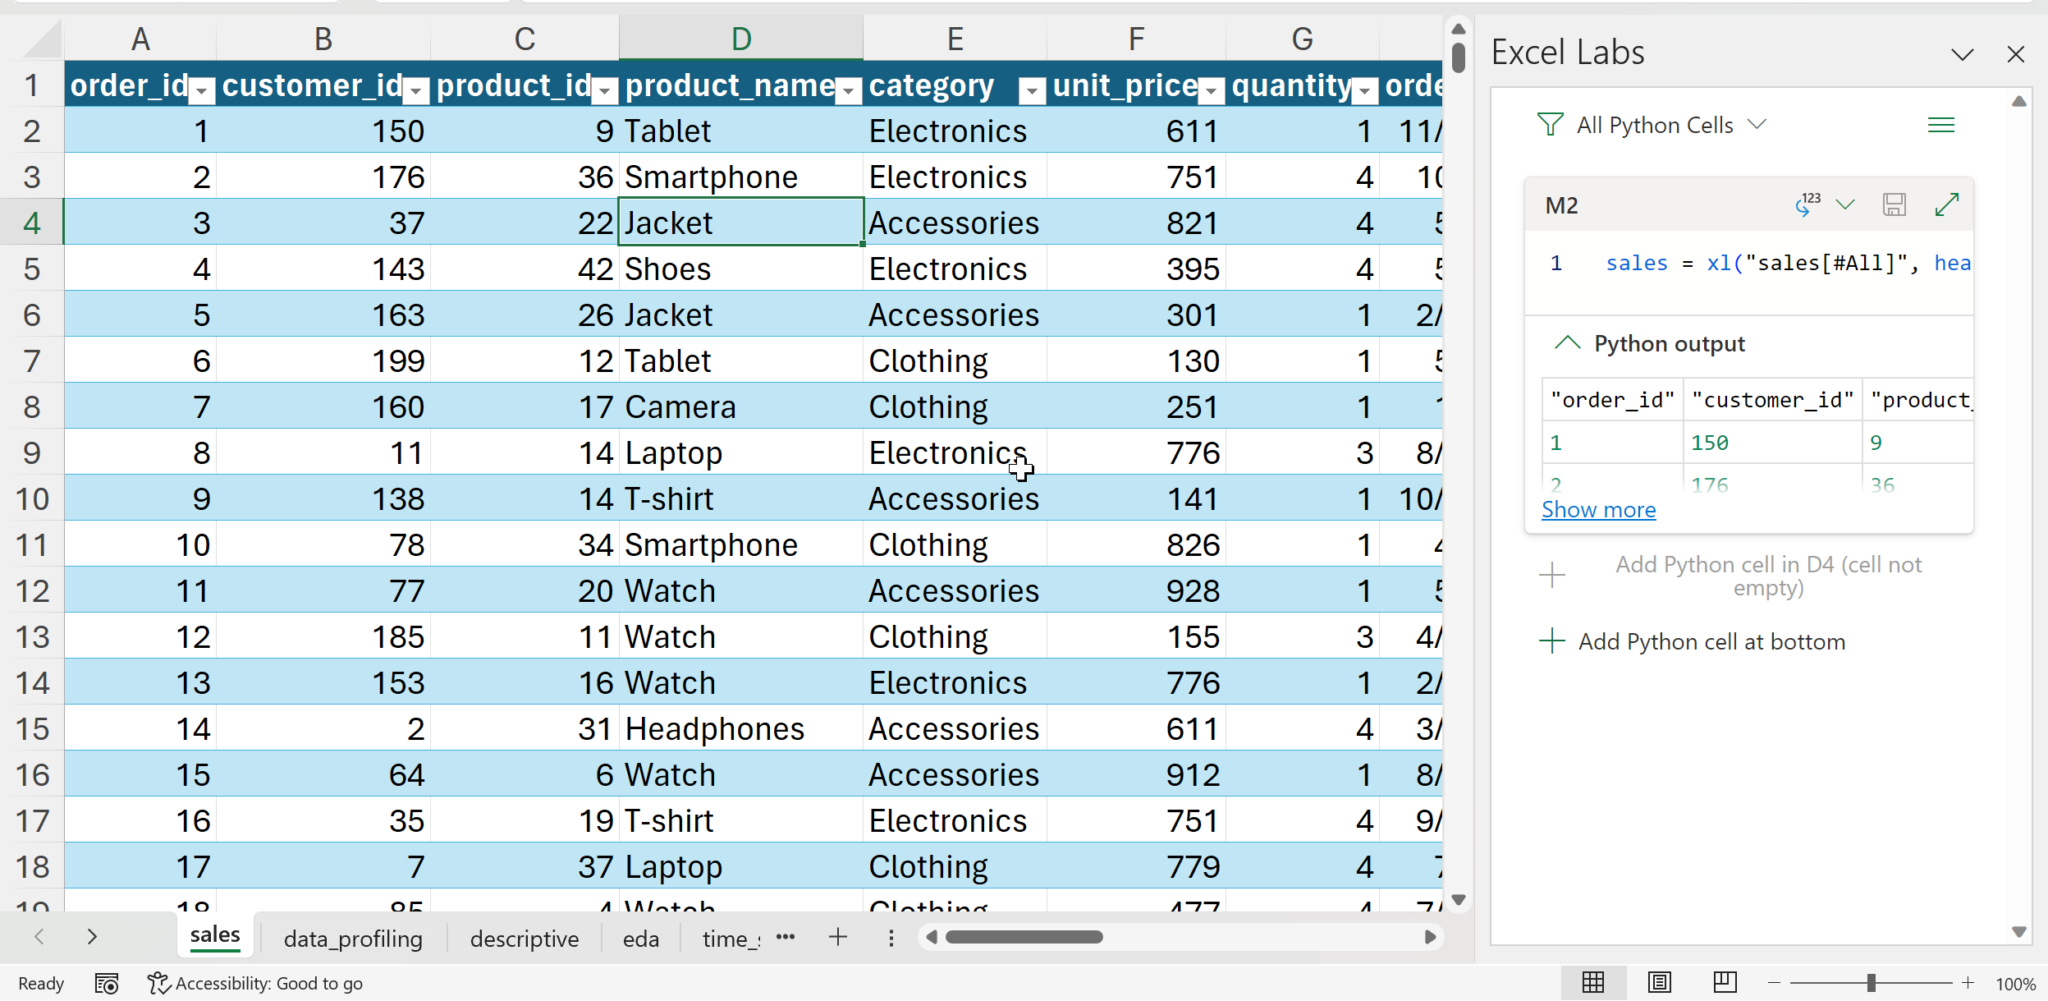Select Normal grid view icon

point(1593,983)
